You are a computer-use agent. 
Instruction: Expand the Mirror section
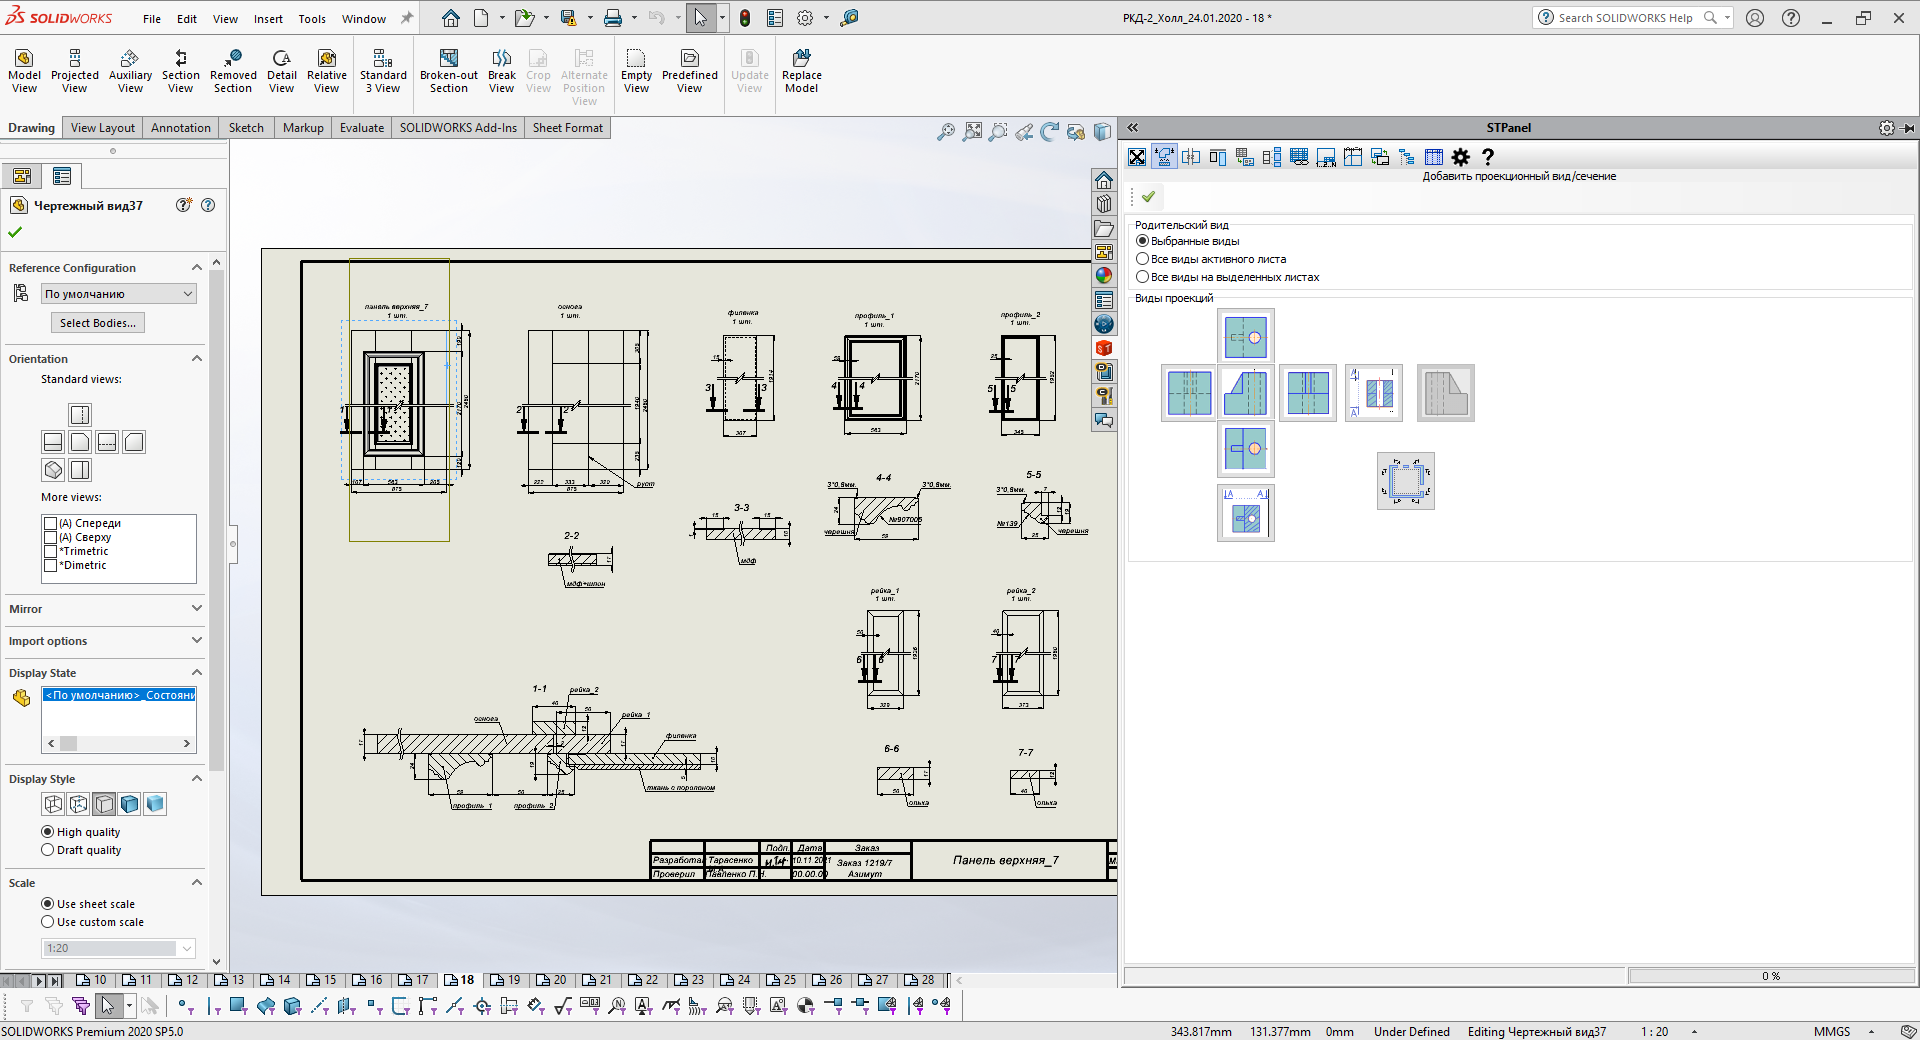[x=197, y=608]
